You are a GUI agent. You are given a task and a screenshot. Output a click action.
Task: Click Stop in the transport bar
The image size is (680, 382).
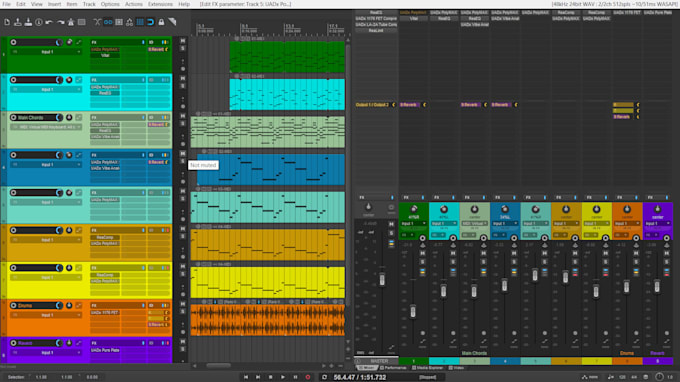click(x=271, y=377)
